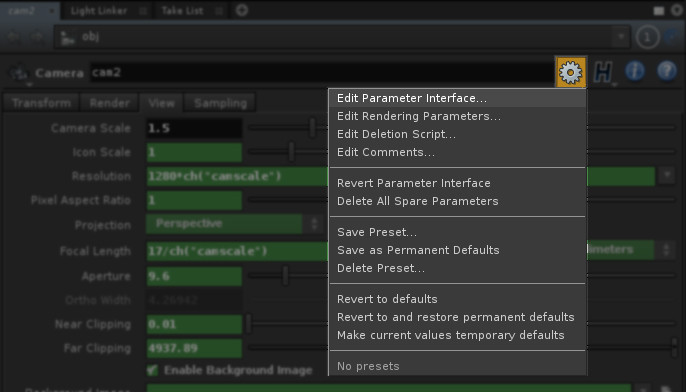This screenshot has height=392, width=686.
Task: Click the pane options icon at far top right
Action: [677, 10]
